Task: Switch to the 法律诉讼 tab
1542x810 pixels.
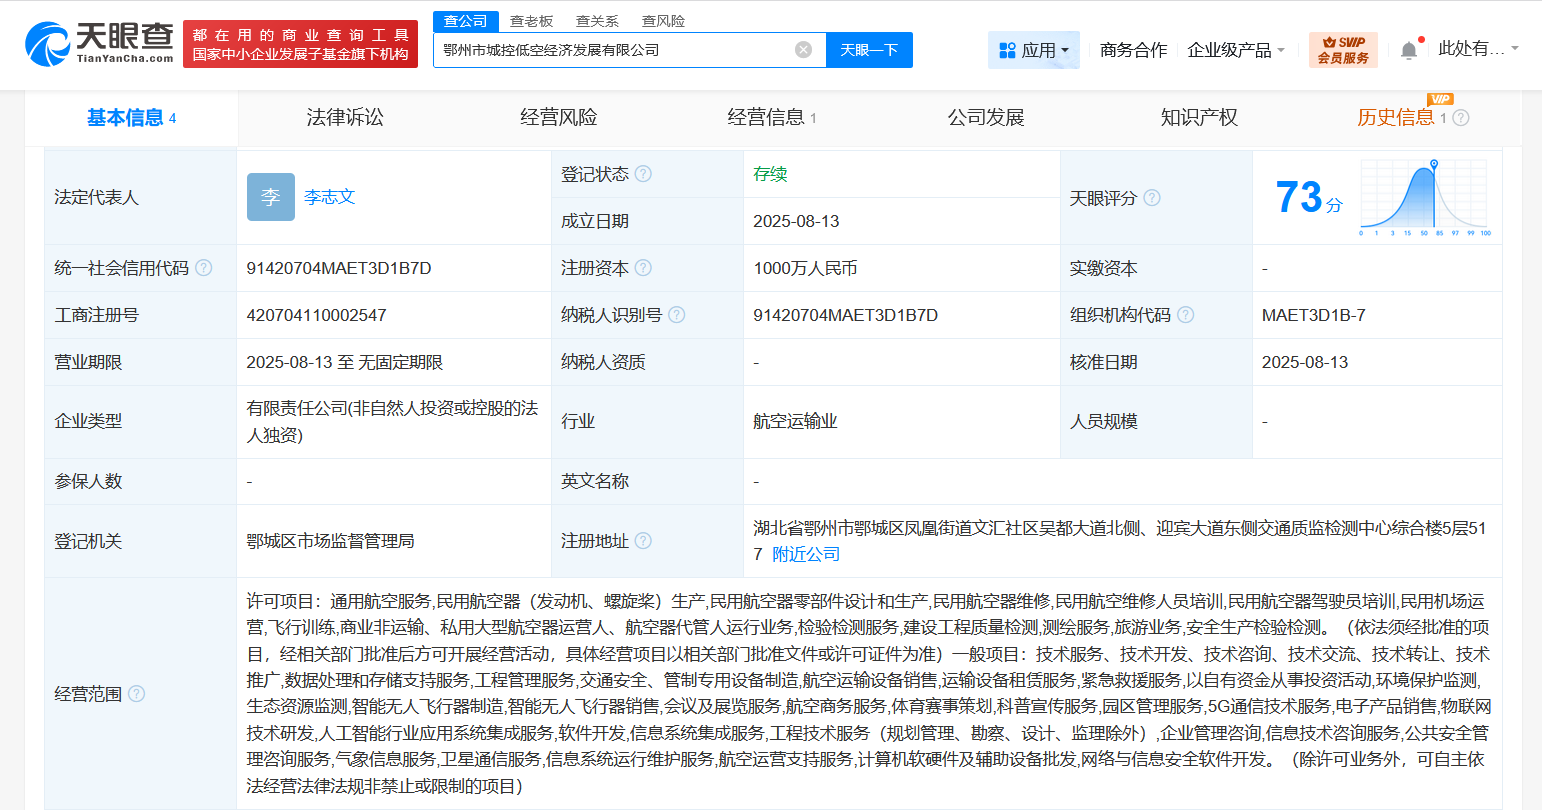Action: (x=345, y=118)
